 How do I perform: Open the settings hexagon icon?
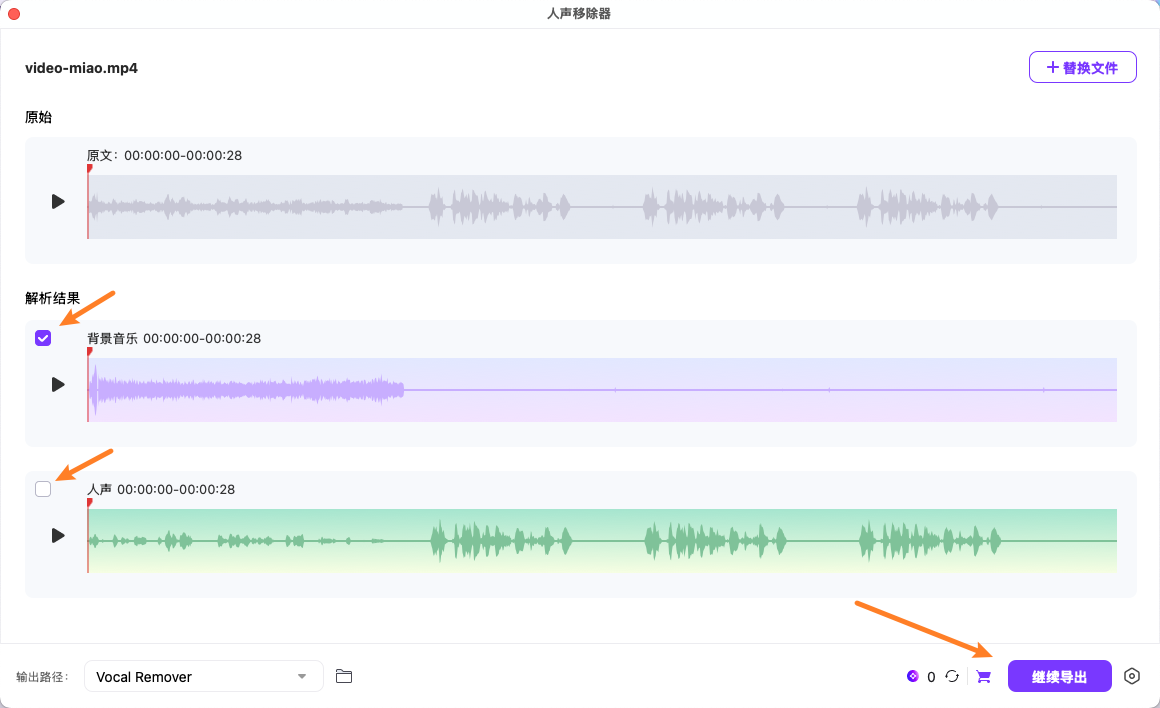tap(1132, 676)
